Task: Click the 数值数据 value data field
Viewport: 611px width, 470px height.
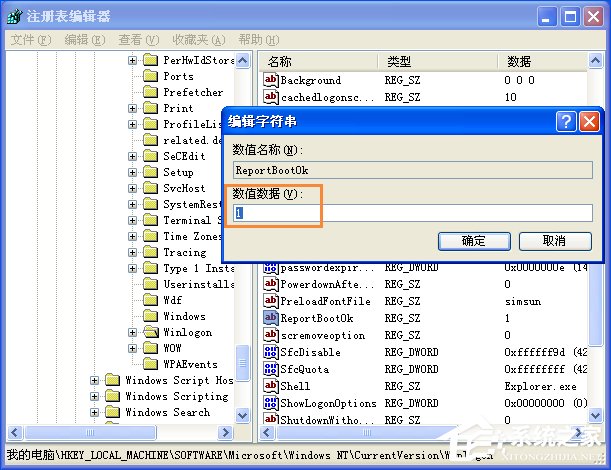Action: (x=413, y=213)
